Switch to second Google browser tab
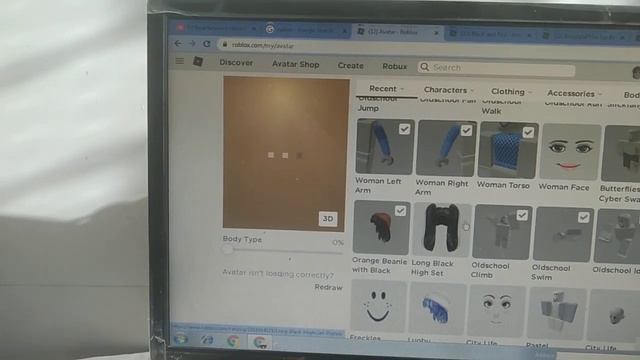This screenshot has width=640, height=360. click(305, 30)
